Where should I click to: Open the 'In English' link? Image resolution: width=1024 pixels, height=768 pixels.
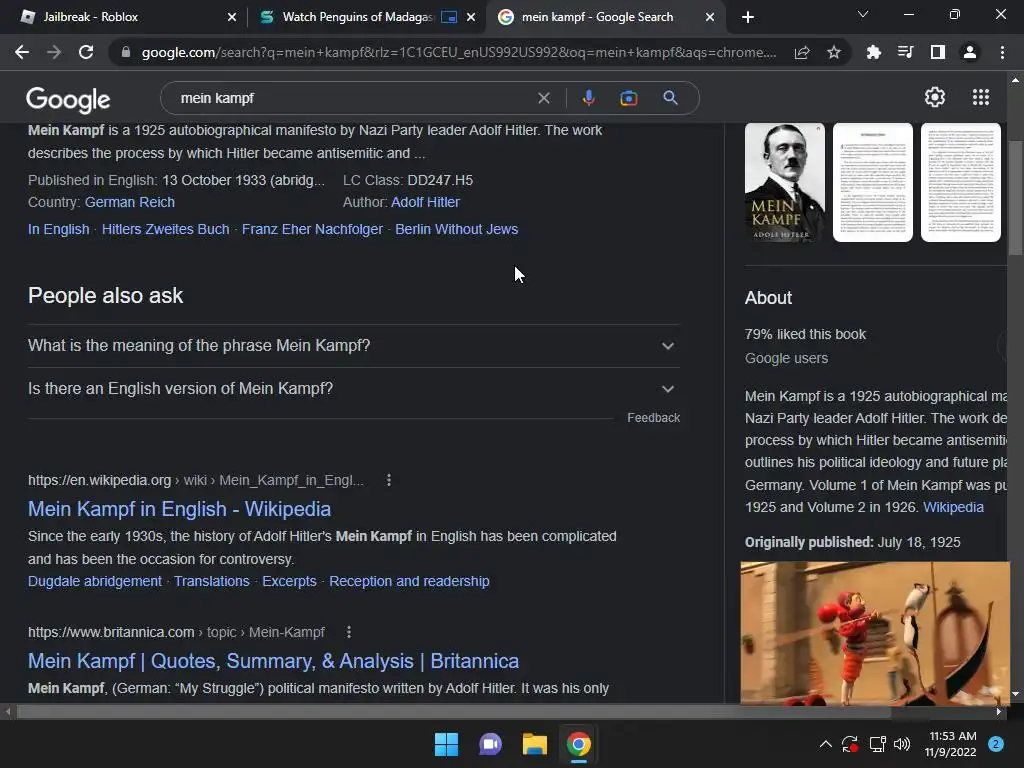pos(59,229)
